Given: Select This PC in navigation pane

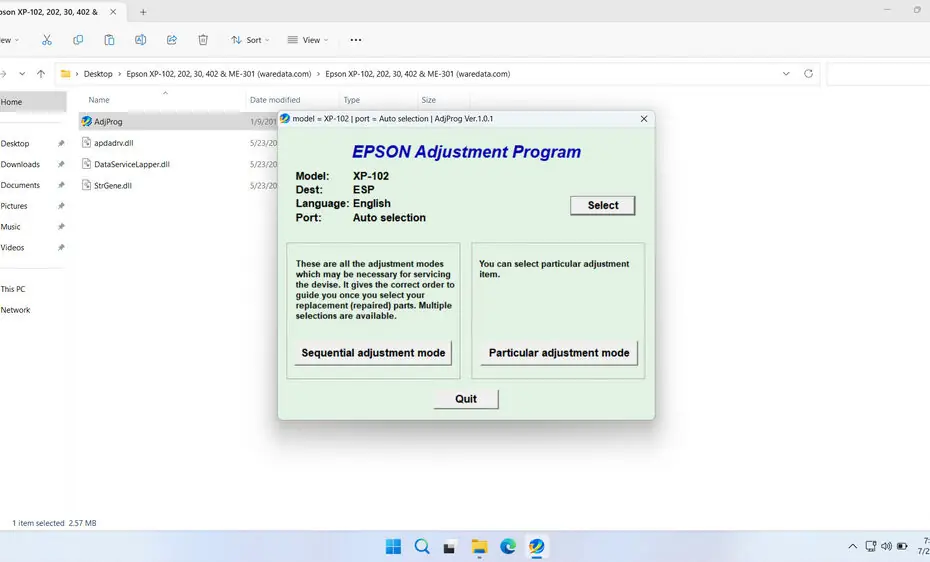Looking at the screenshot, I should [13, 289].
